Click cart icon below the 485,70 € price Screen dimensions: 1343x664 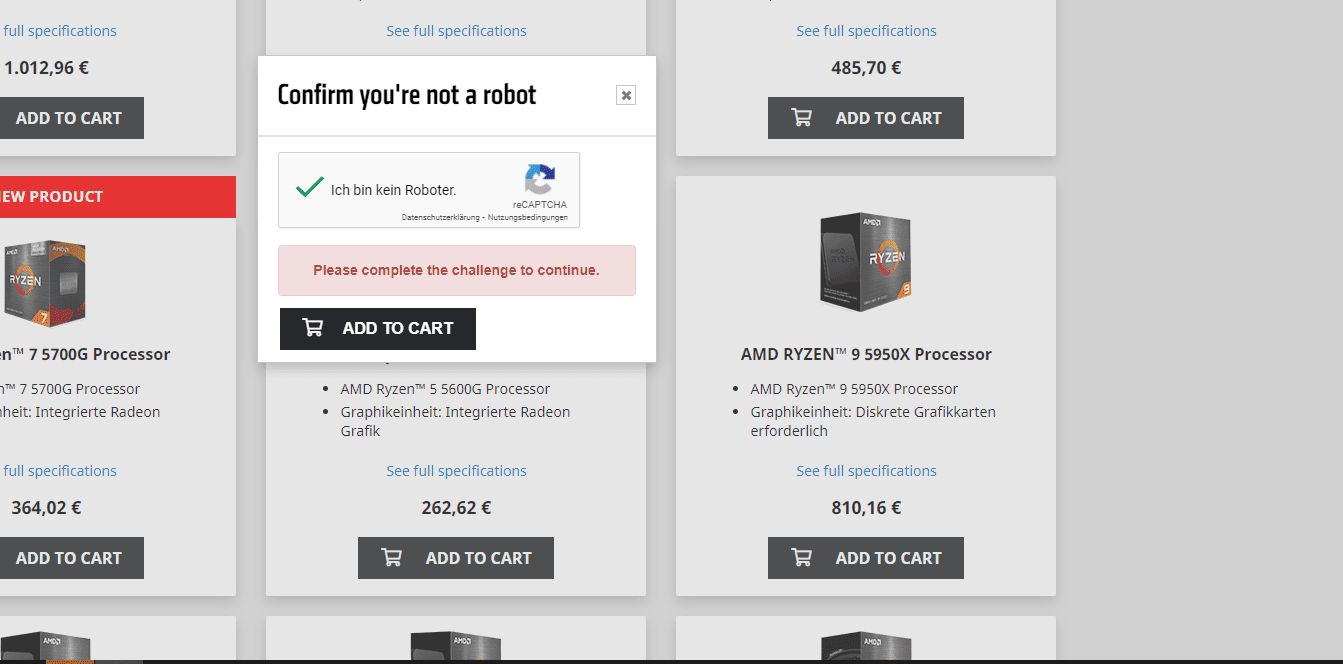tap(802, 118)
